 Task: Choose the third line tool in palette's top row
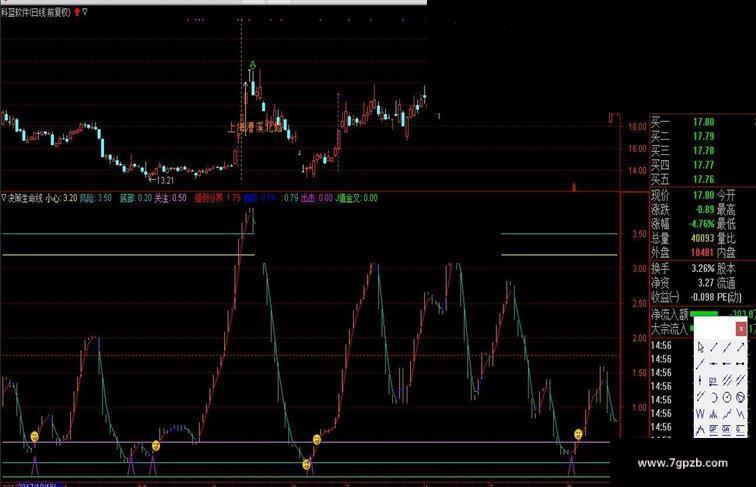click(x=727, y=347)
